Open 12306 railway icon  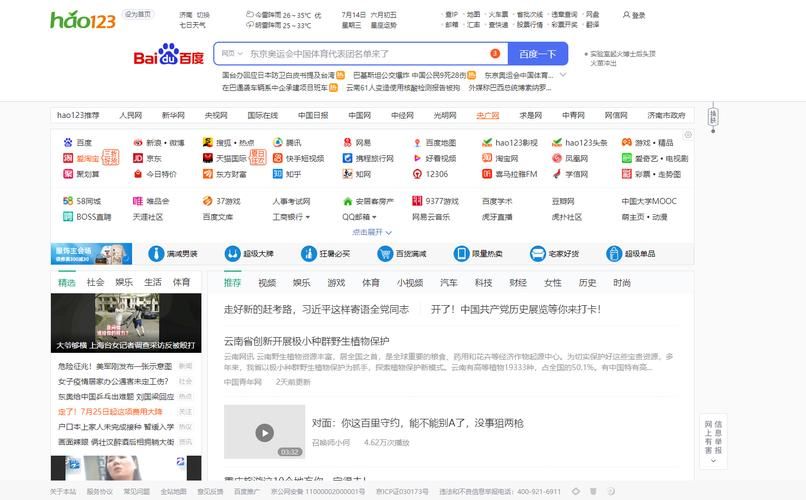(417, 174)
